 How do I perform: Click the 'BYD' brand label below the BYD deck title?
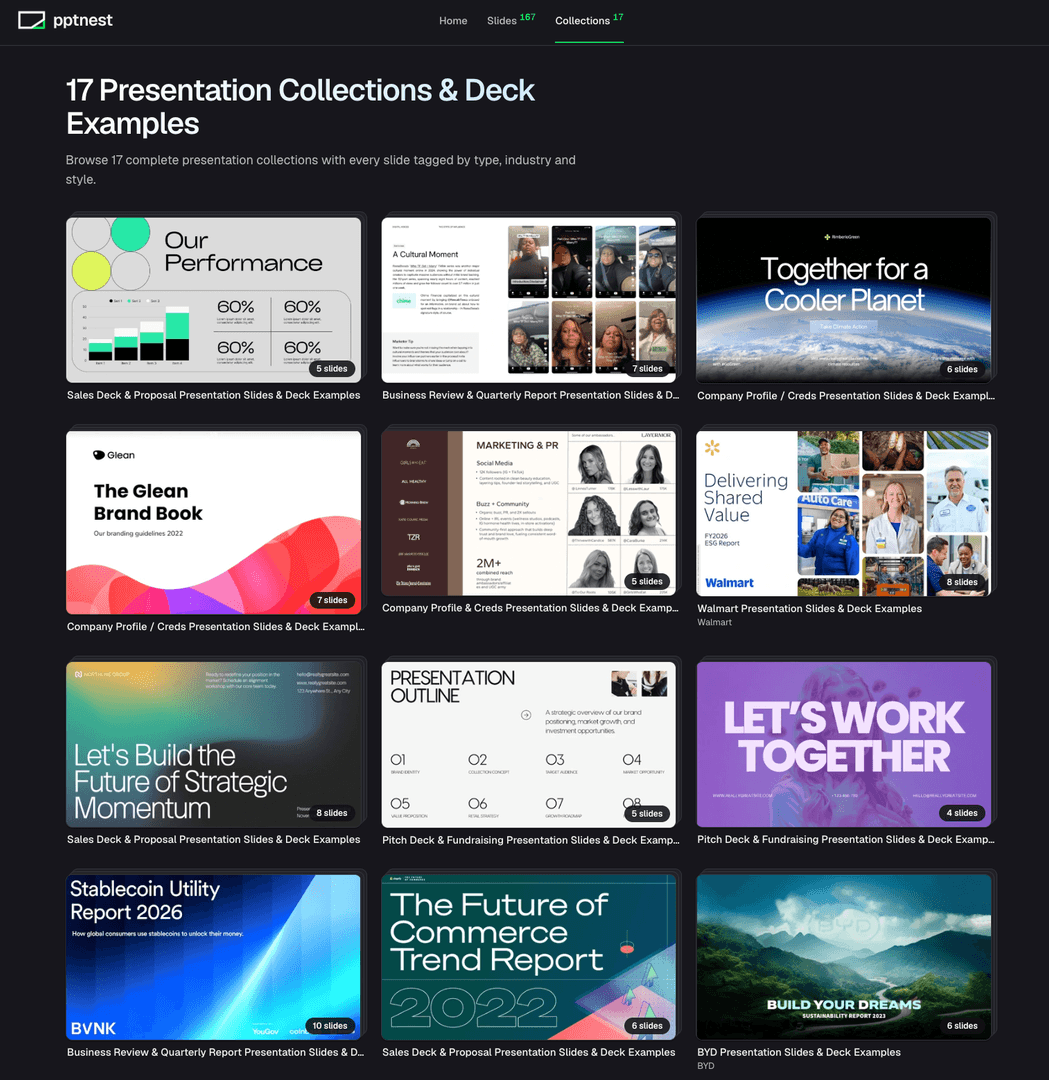(705, 1066)
